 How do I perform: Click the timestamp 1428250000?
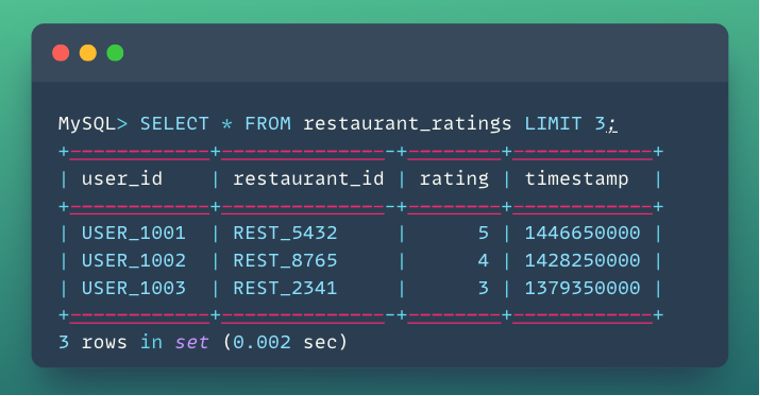[583, 261]
